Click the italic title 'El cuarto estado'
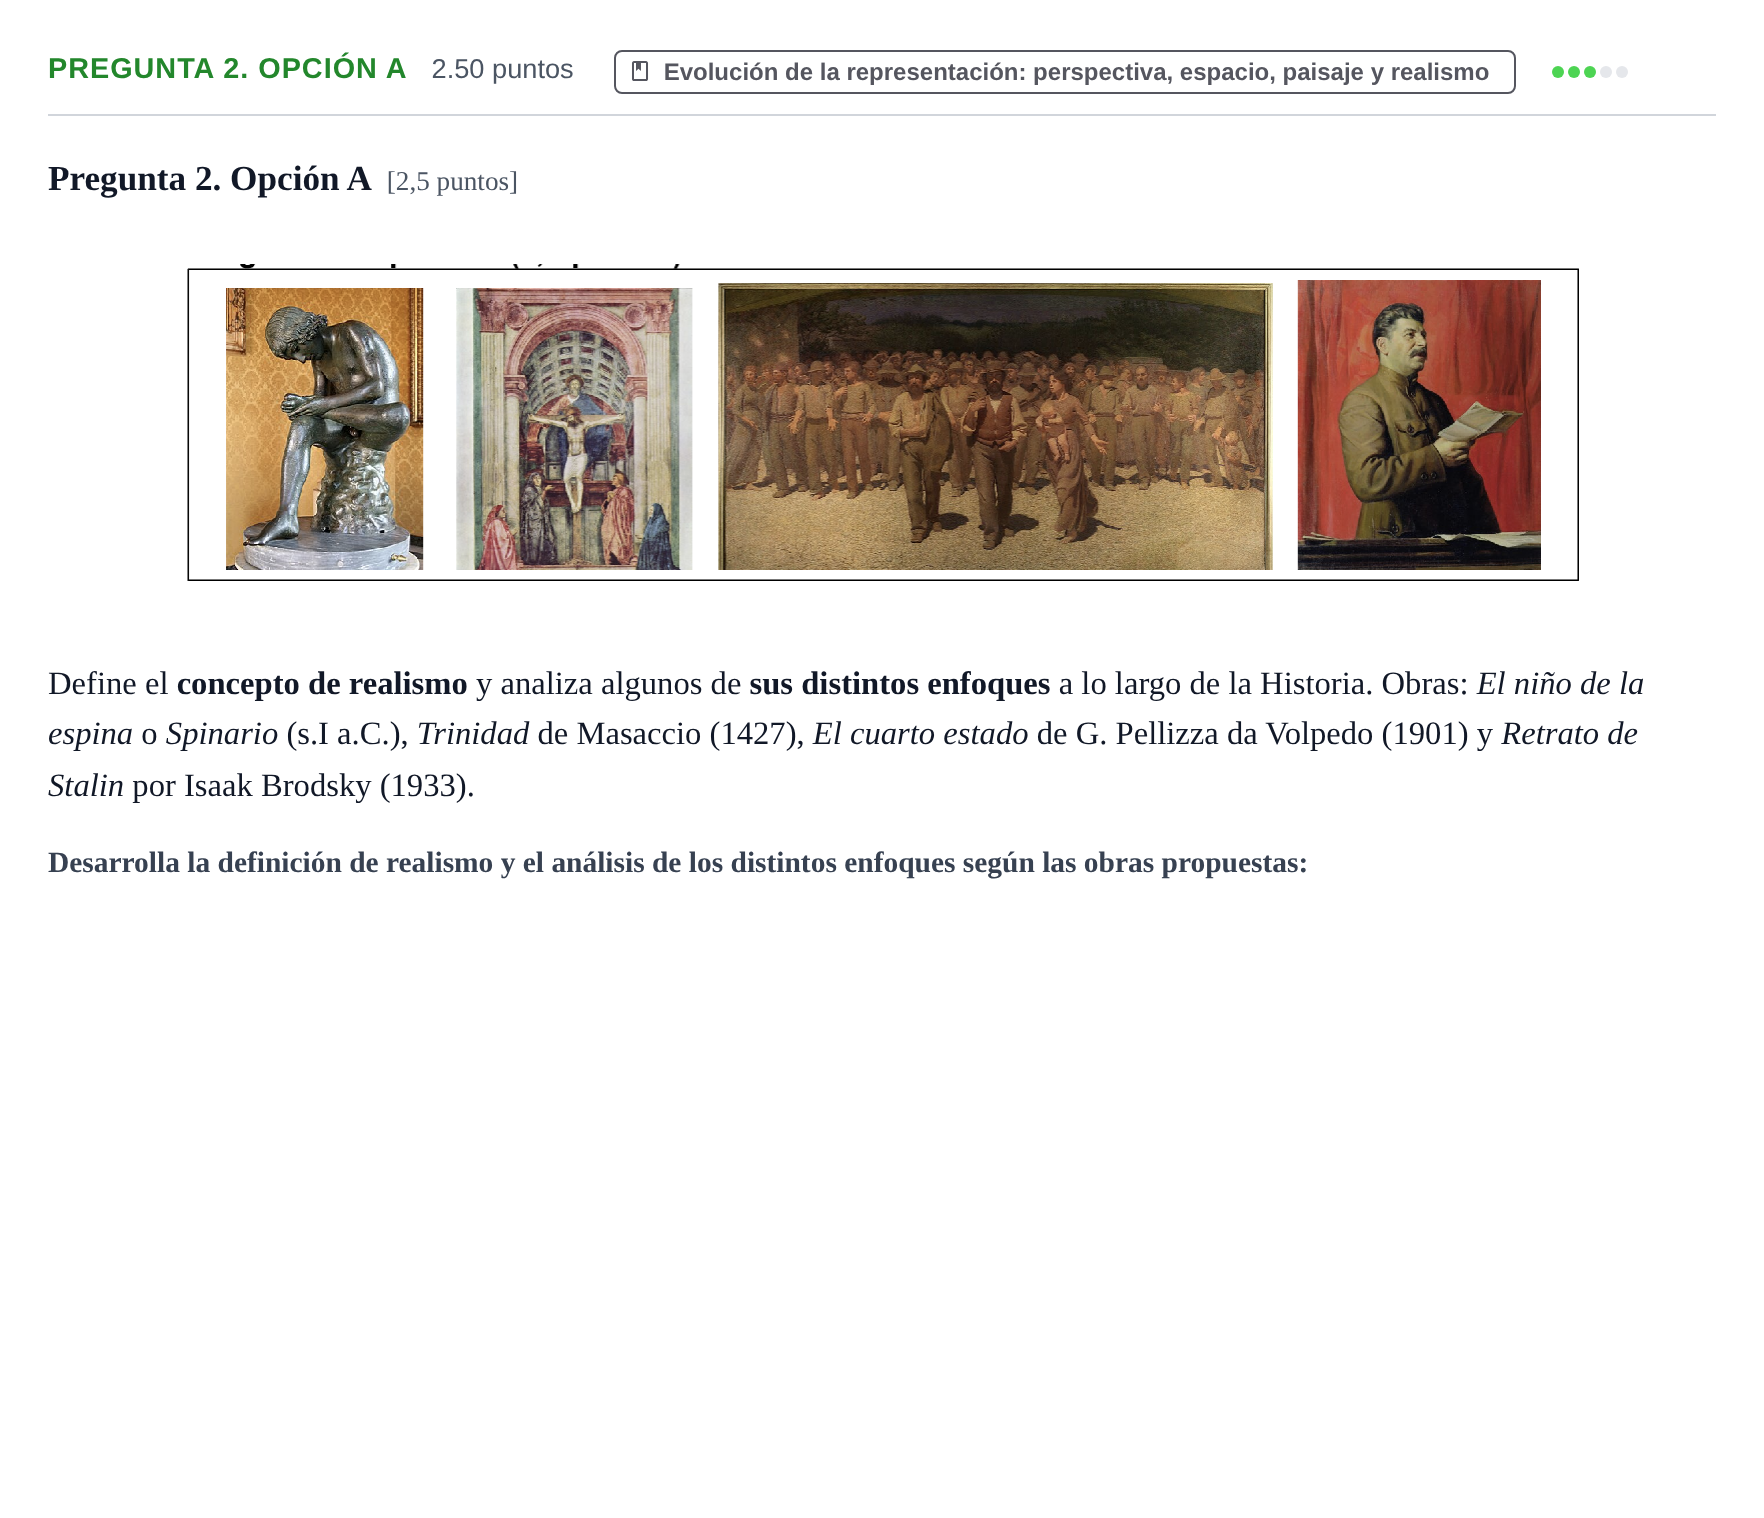 point(920,734)
